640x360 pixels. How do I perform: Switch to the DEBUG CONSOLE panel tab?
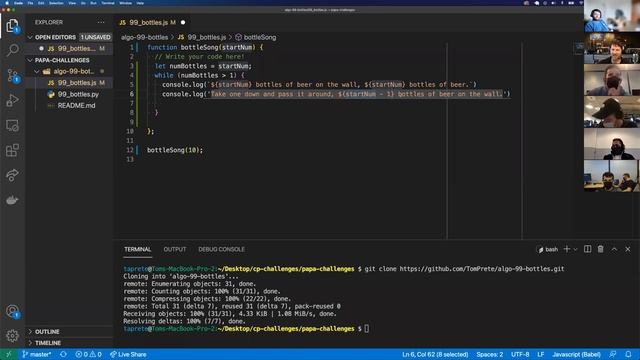click(222, 249)
